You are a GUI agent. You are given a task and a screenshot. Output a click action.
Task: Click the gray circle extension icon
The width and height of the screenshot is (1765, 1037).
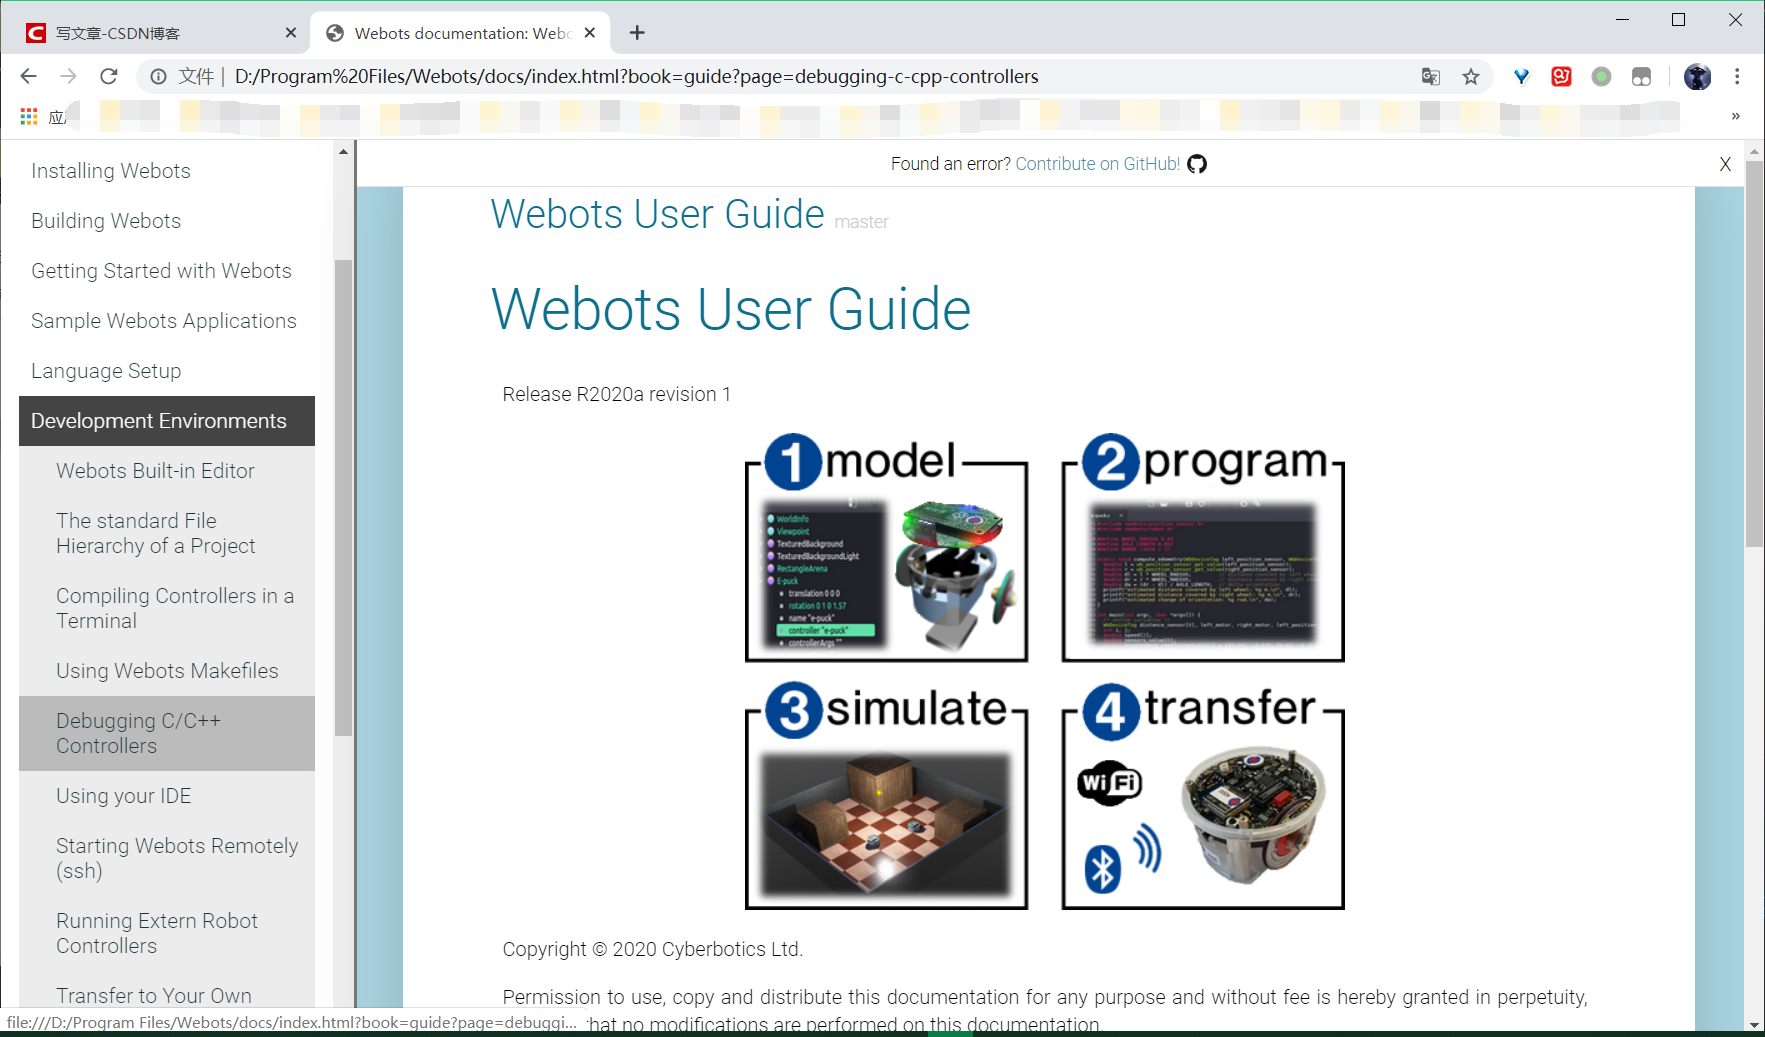click(1601, 76)
